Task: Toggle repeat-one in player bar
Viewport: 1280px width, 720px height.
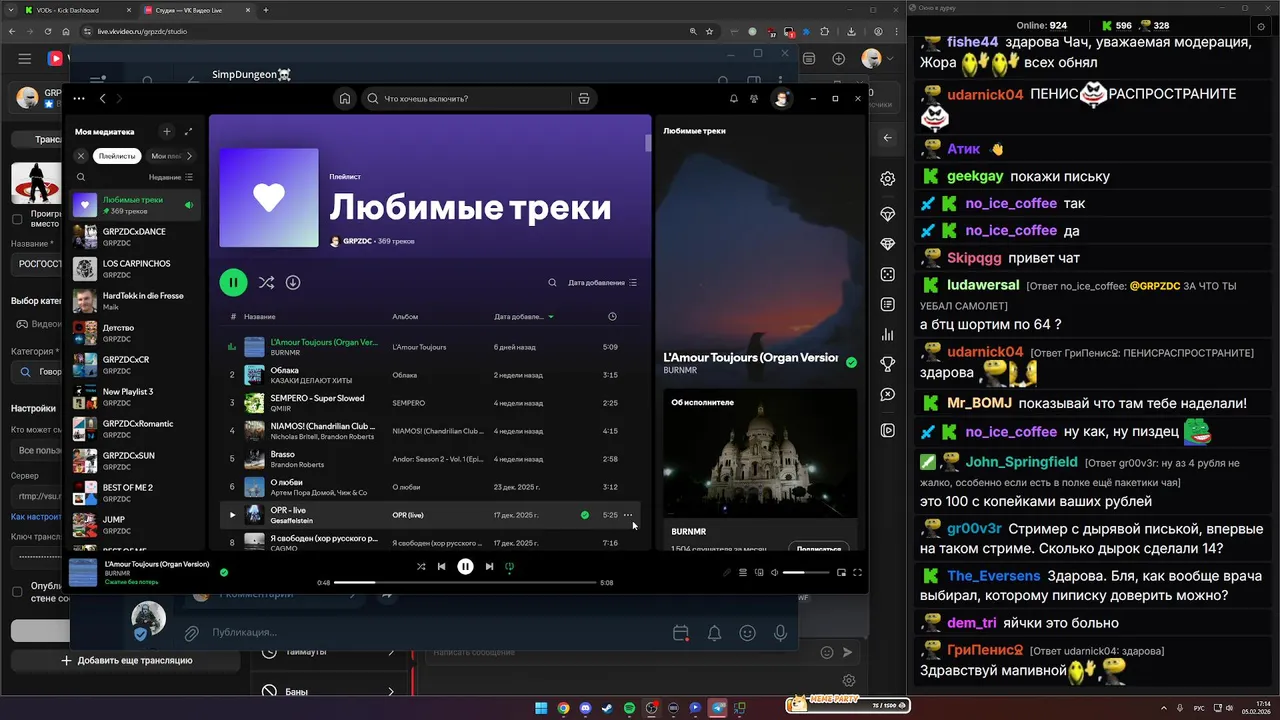Action: click(x=509, y=566)
